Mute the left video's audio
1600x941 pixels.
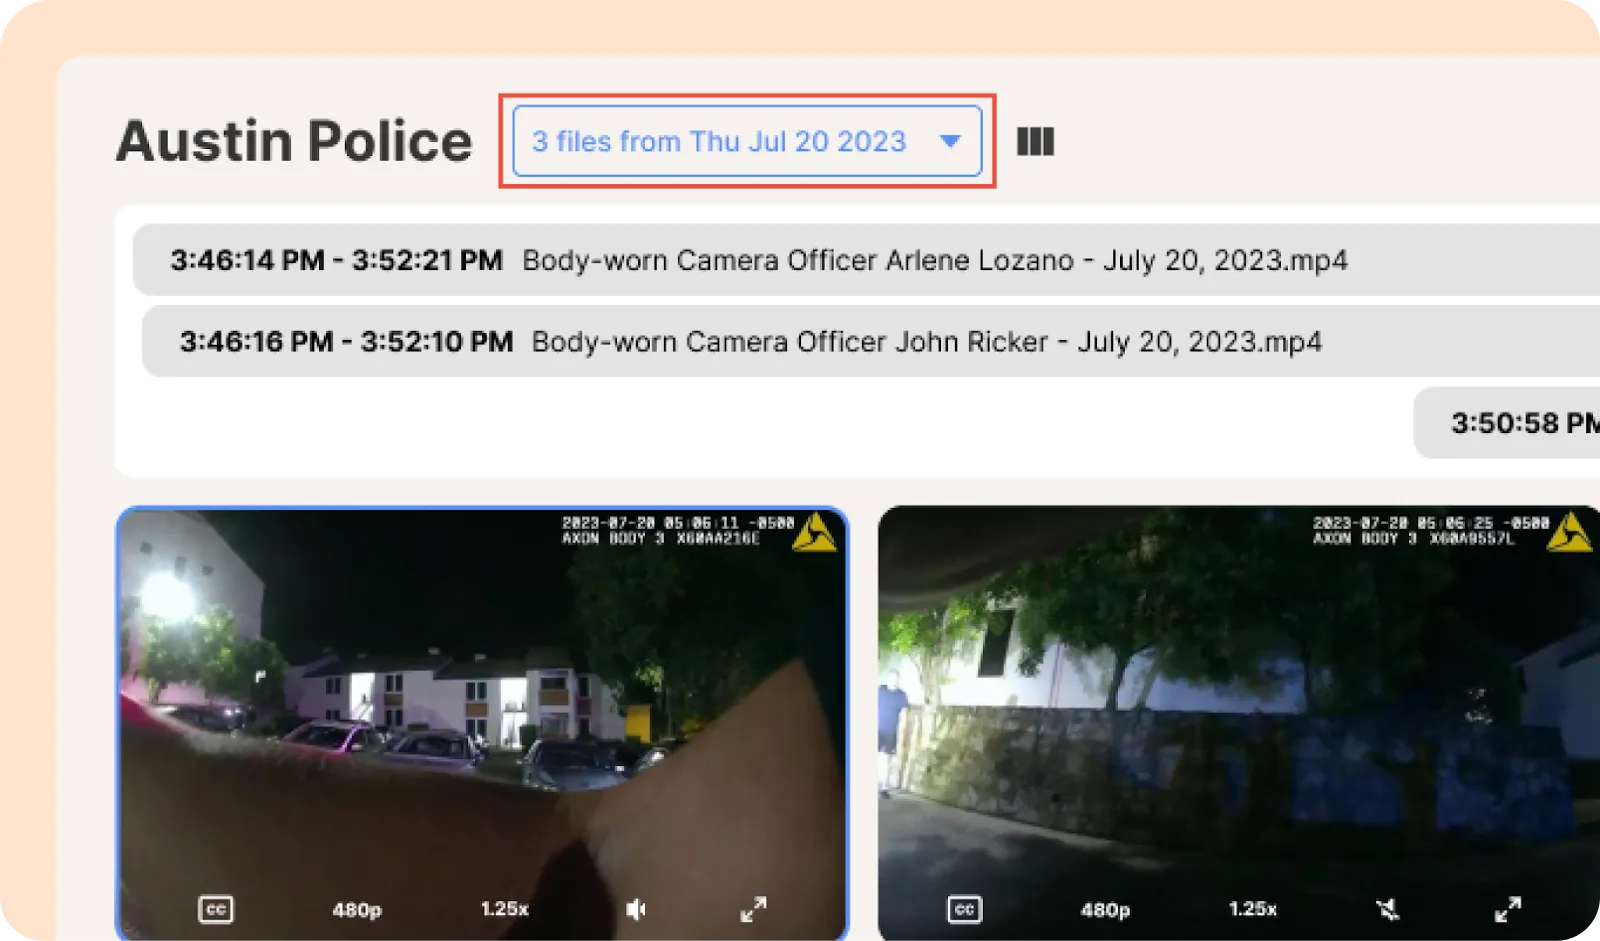tap(636, 909)
